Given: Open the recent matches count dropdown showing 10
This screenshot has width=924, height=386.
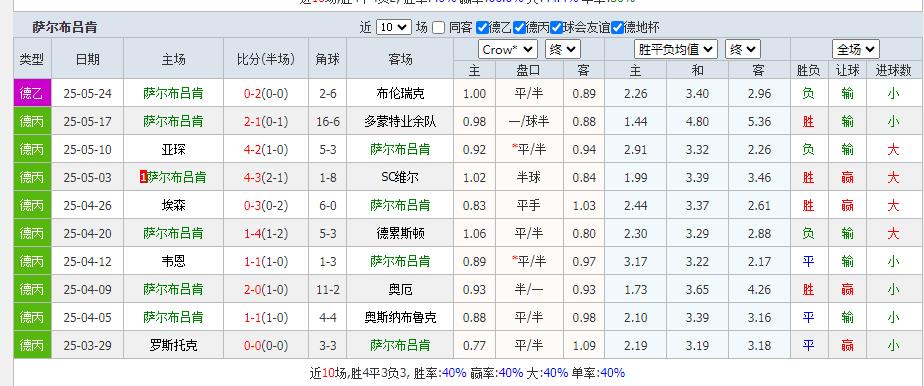Looking at the screenshot, I should [x=393, y=27].
